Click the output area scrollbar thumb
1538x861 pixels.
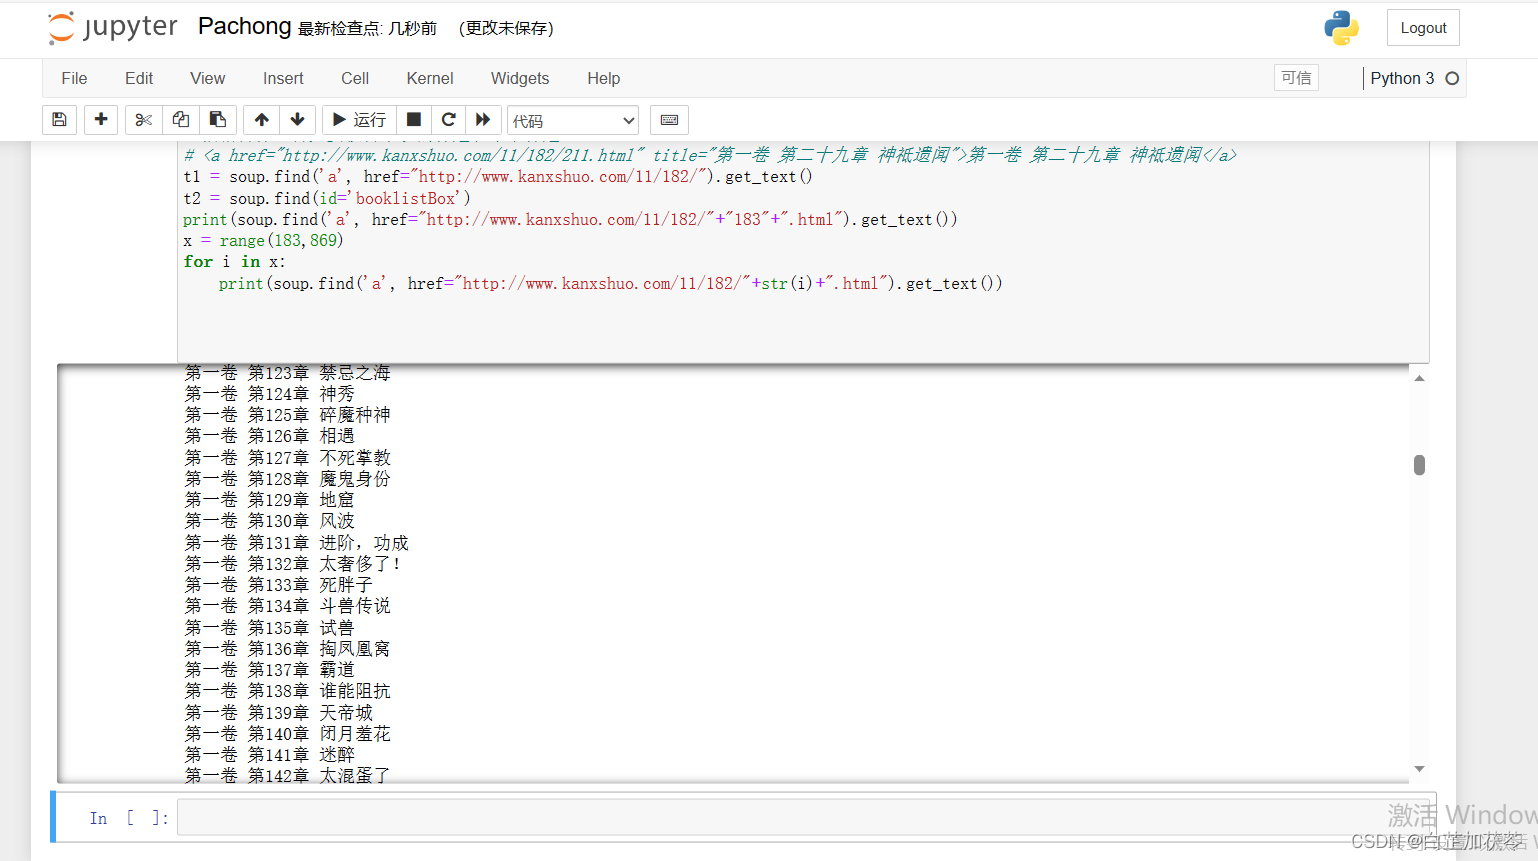tap(1419, 465)
